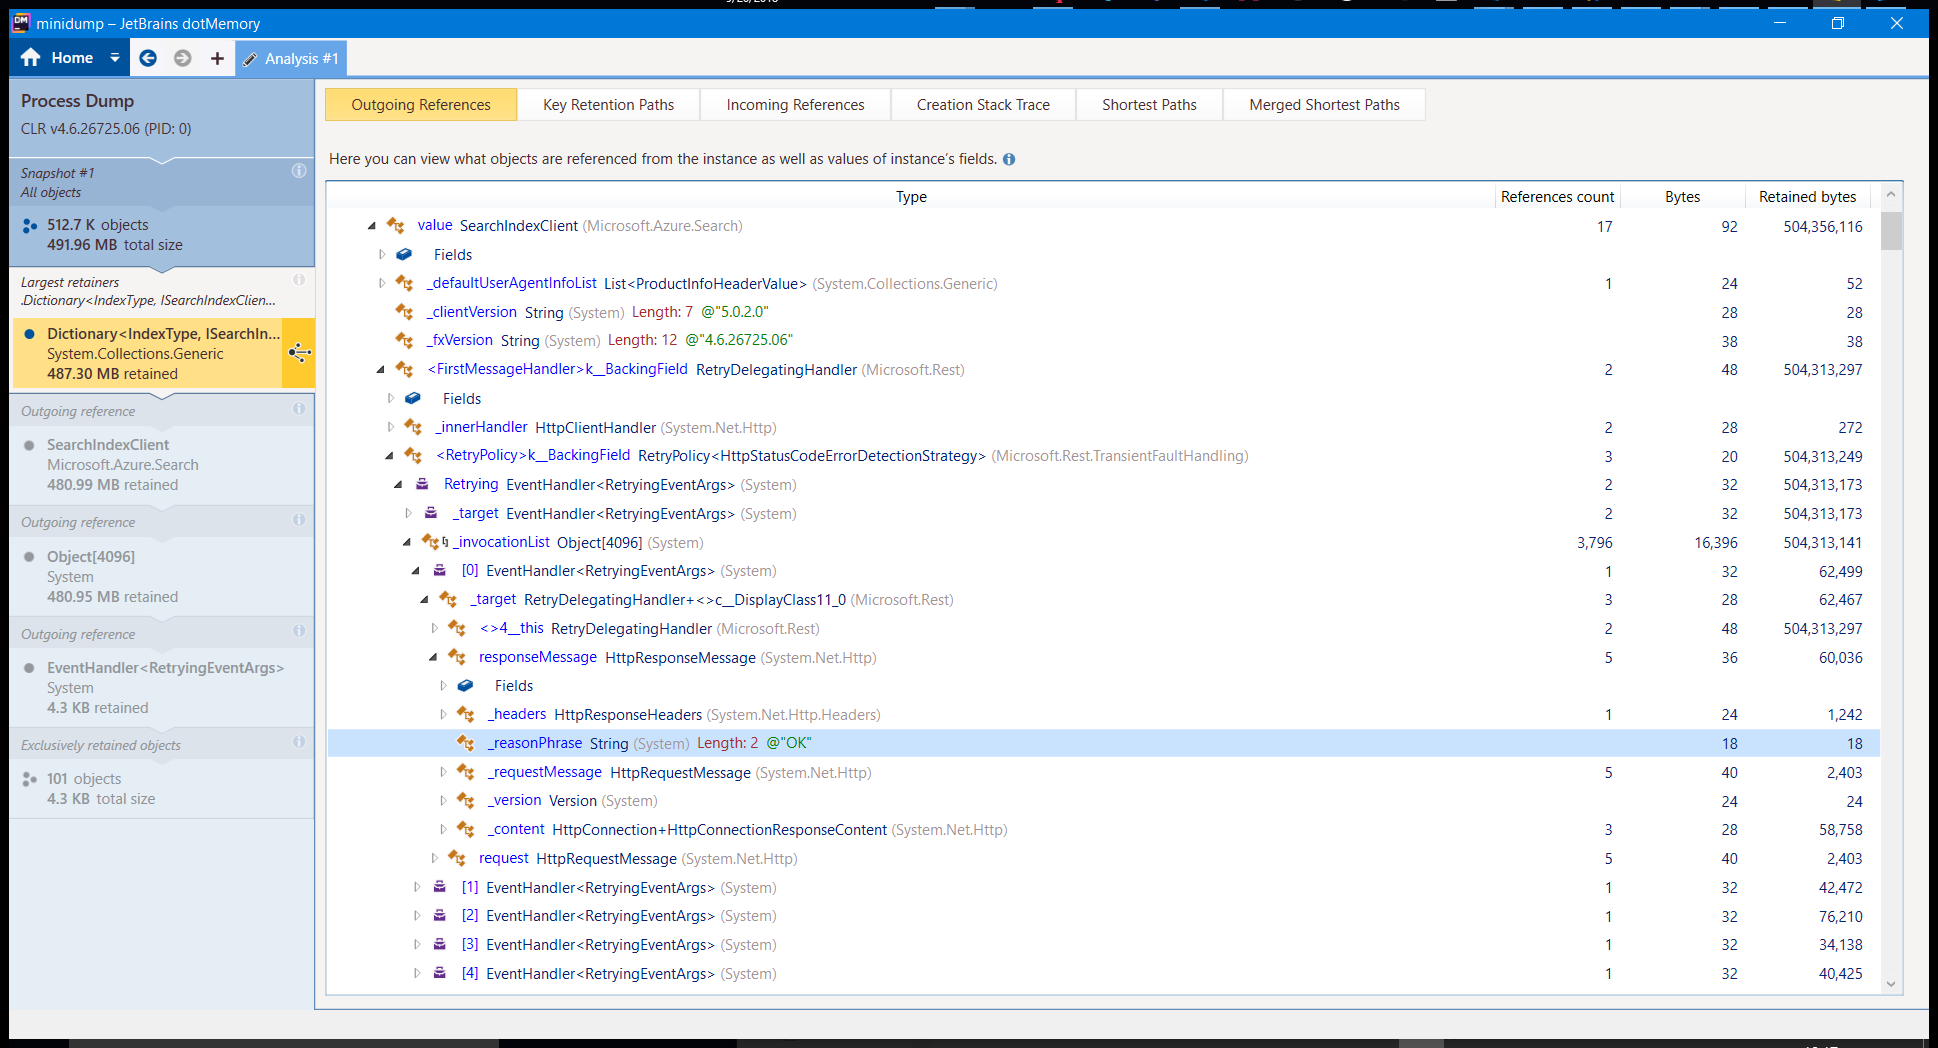The image size is (1938, 1048).
Task: Click the Type column header
Action: (911, 197)
